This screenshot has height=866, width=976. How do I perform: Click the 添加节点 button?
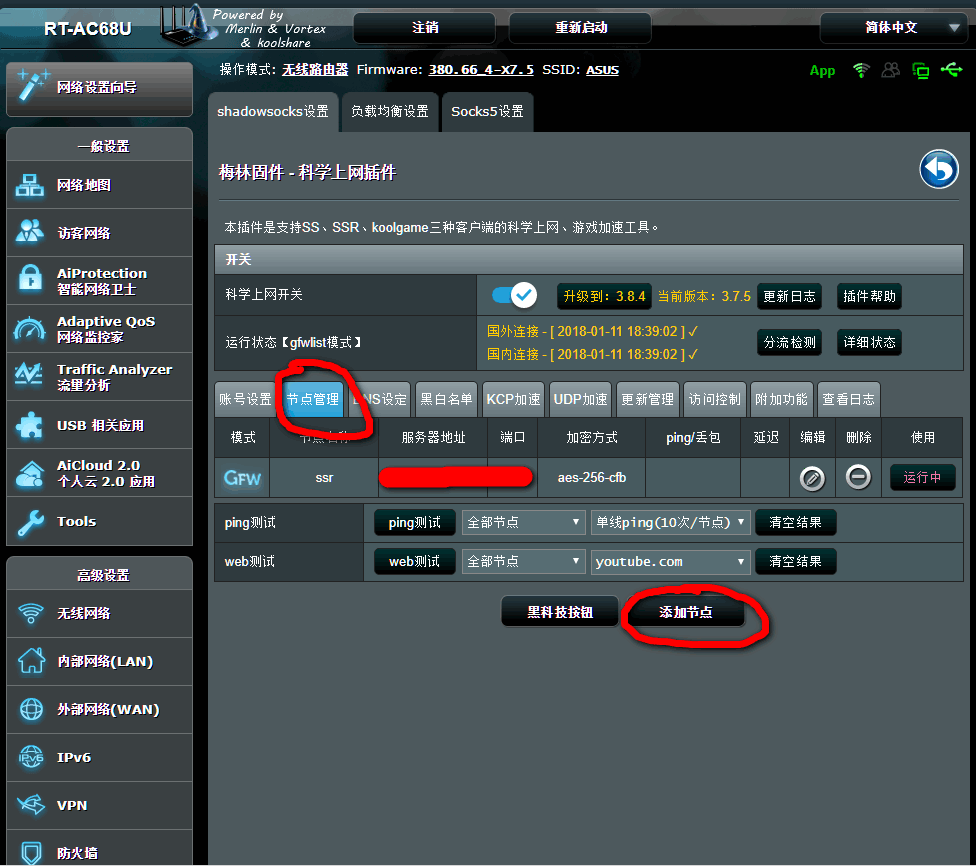686,612
